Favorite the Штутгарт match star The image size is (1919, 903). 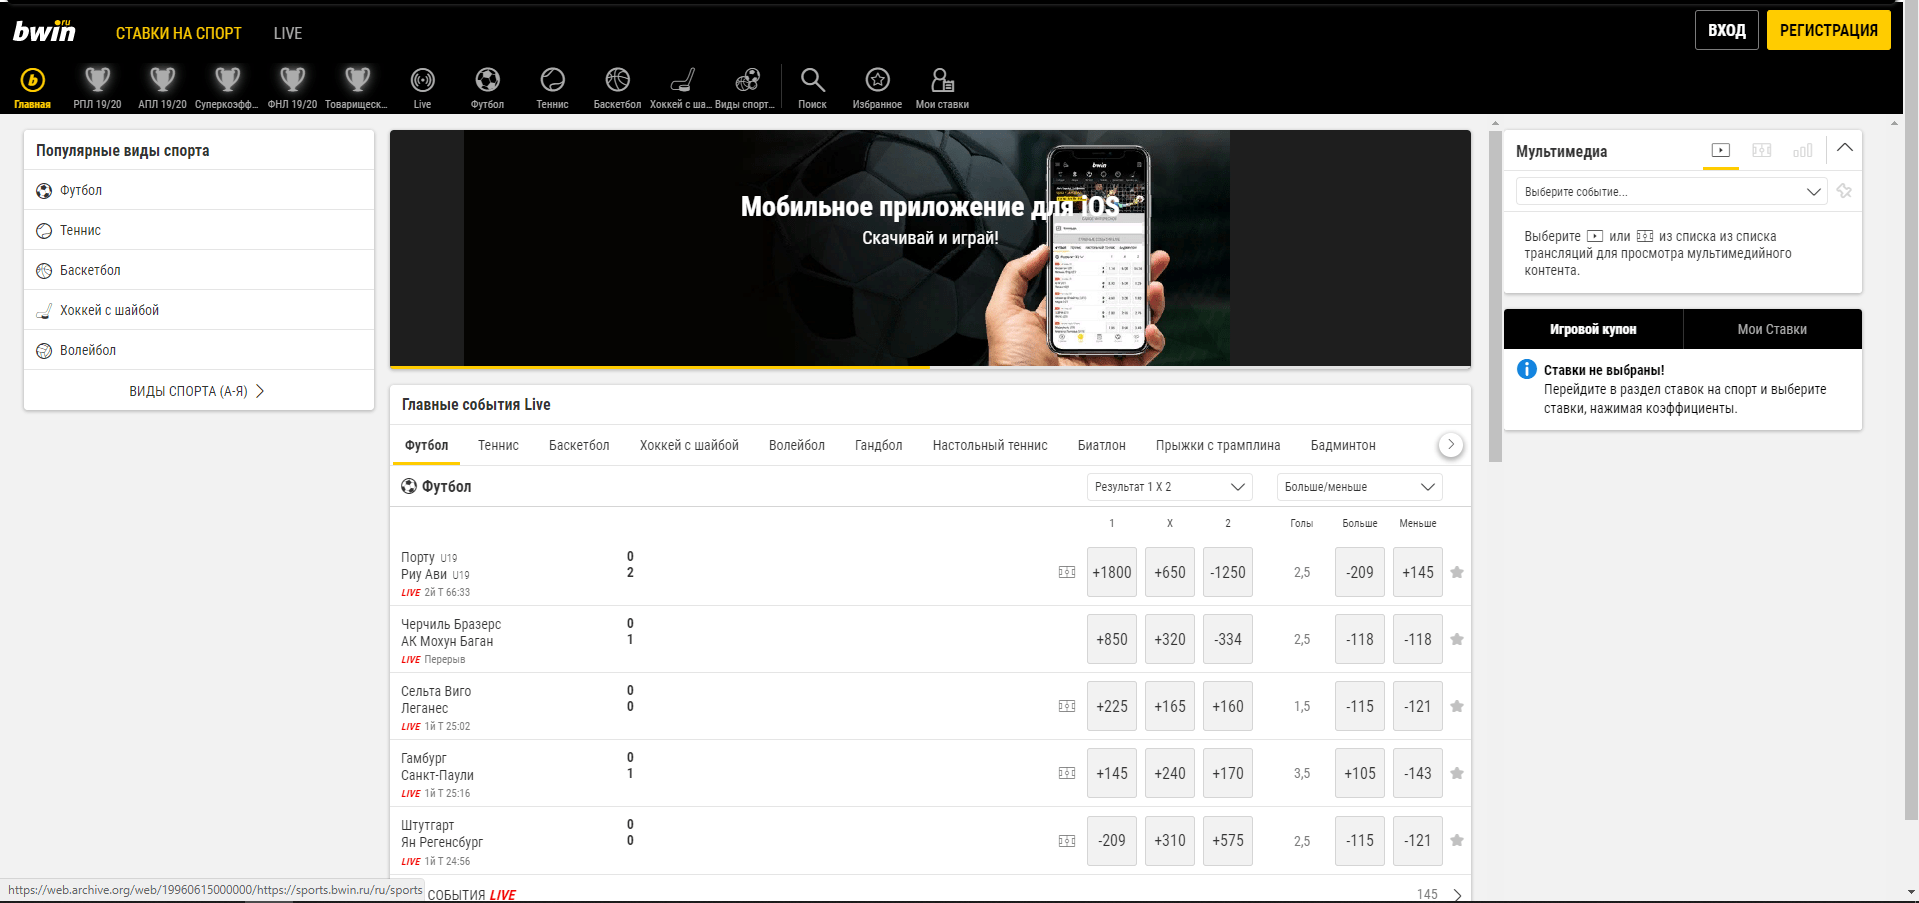(x=1457, y=840)
